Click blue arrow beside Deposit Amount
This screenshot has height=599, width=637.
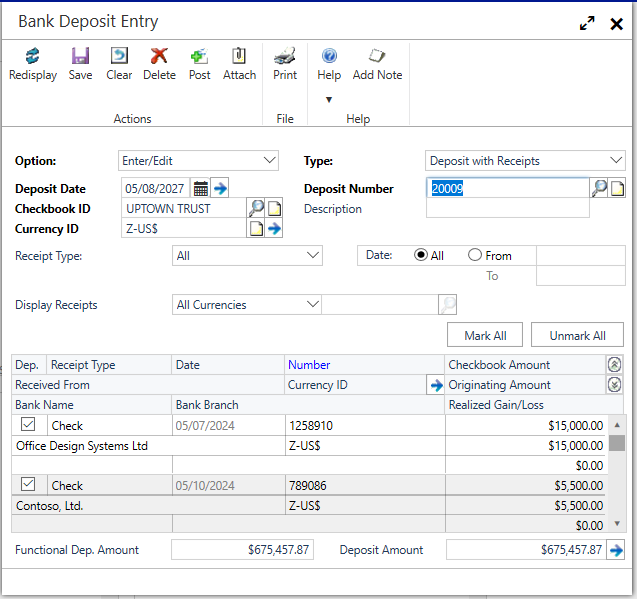tap(616, 550)
